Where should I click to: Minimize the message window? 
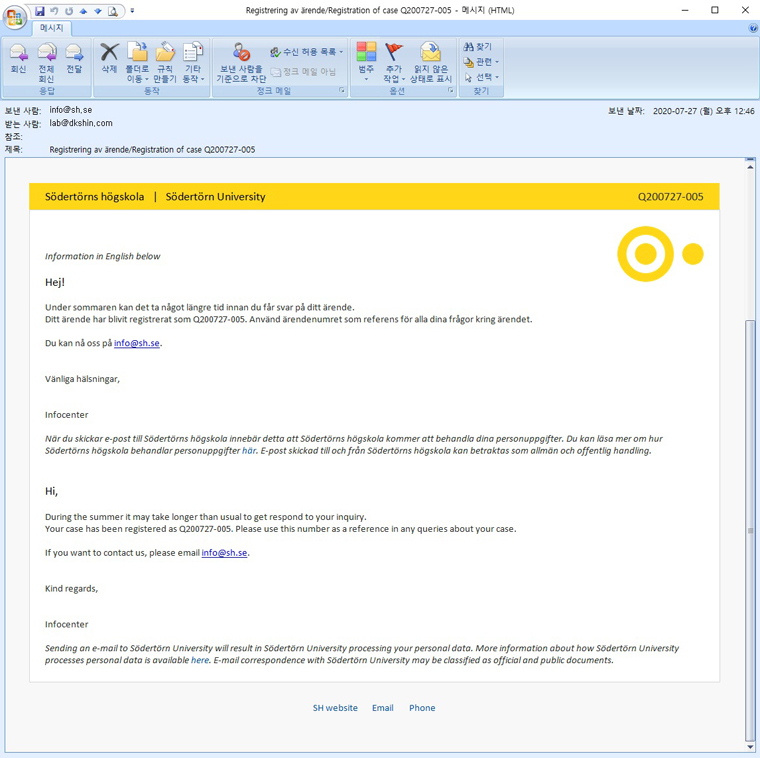[685, 10]
